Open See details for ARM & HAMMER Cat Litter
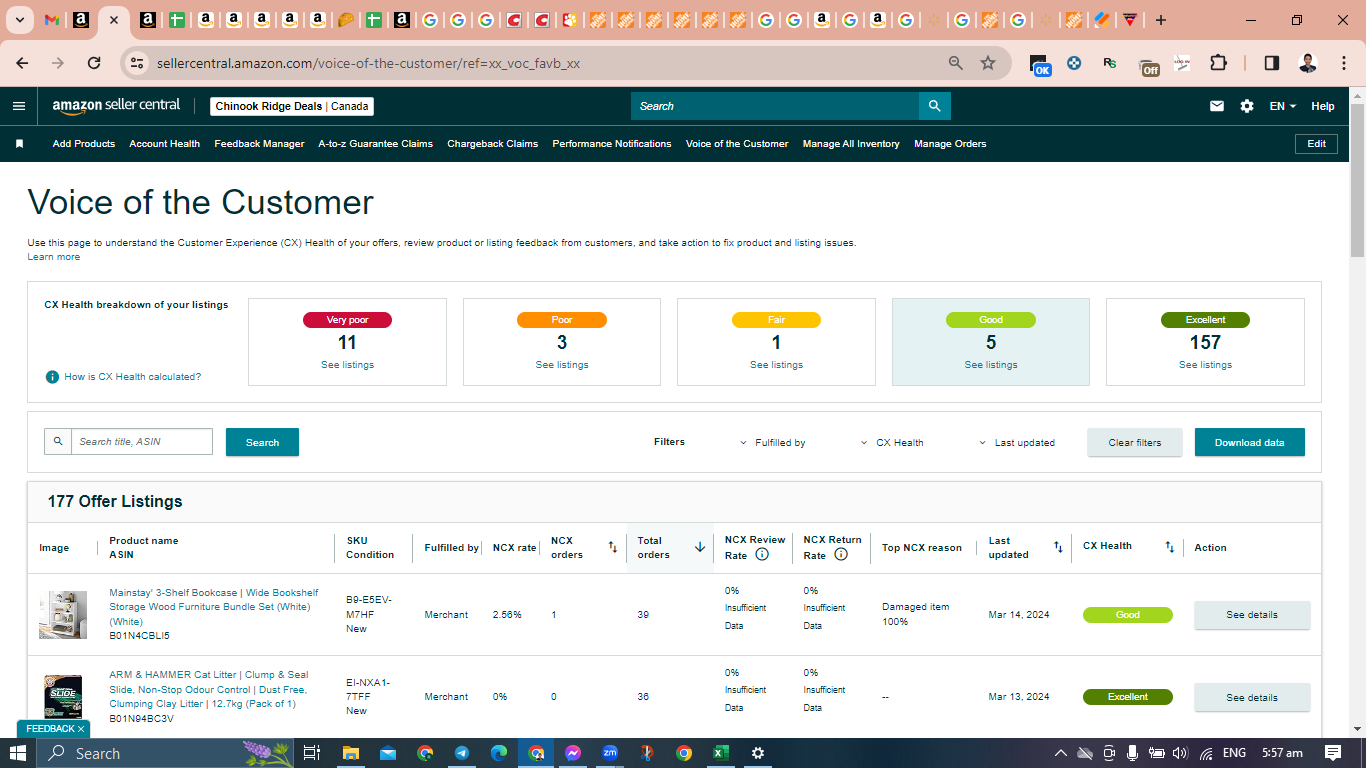Viewport: 1366px width, 768px height. (1252, 697)
